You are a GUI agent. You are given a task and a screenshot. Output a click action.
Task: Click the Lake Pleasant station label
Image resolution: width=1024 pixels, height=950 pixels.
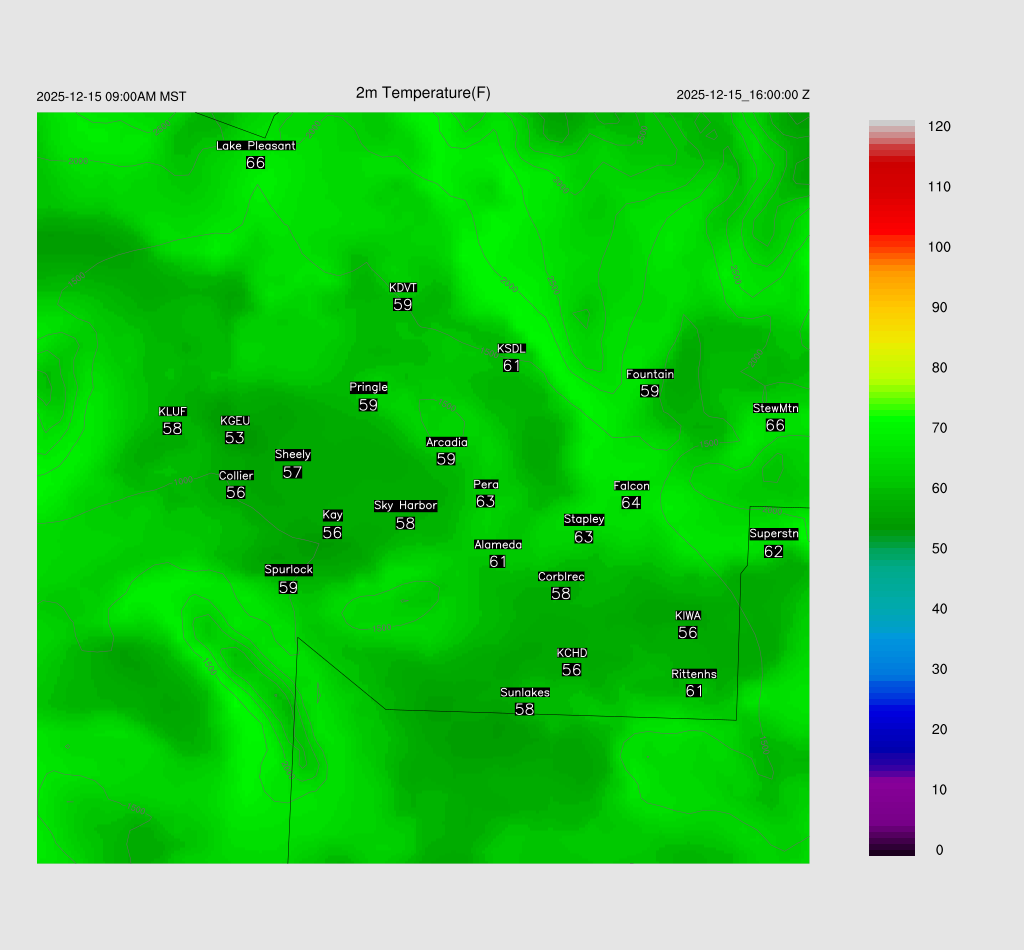click(x=256, y=146)
